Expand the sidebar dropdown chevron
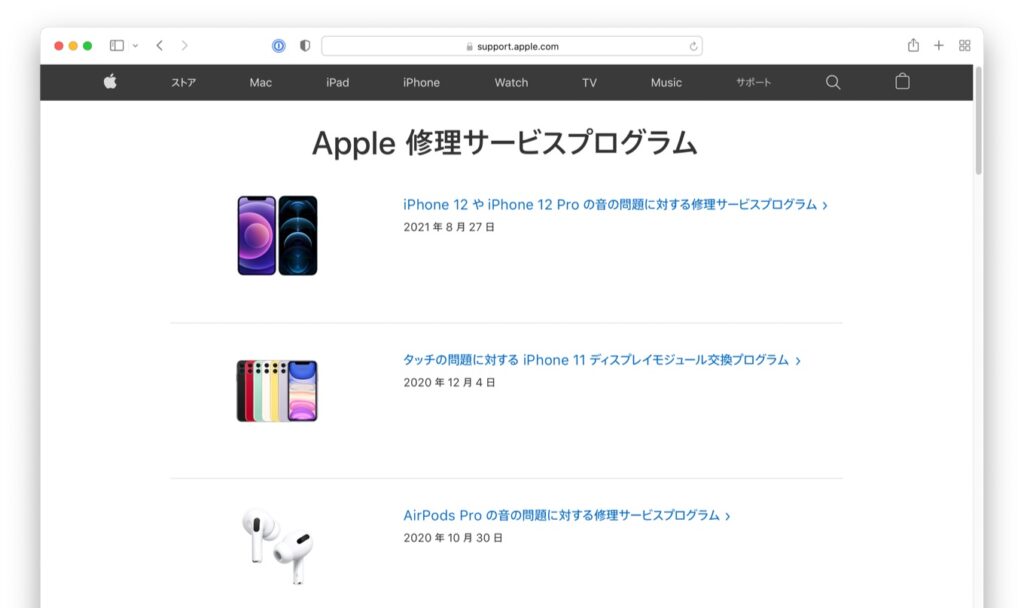 coord(135,46)
